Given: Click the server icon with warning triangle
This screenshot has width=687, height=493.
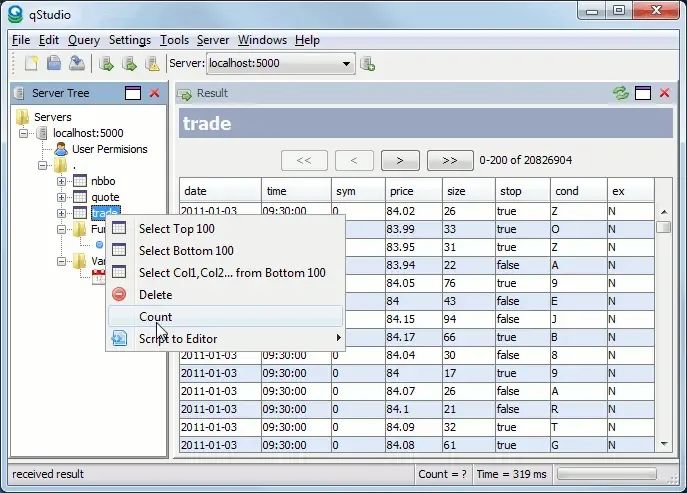Looking at the screenshot, I should (x=152, y=64).
